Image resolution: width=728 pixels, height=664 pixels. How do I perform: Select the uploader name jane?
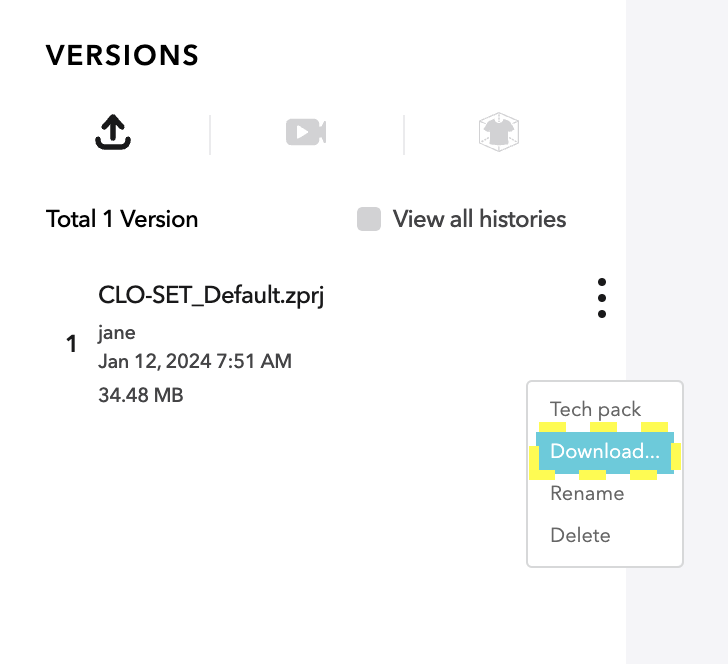pyautogui.click(x=117, y=333)
